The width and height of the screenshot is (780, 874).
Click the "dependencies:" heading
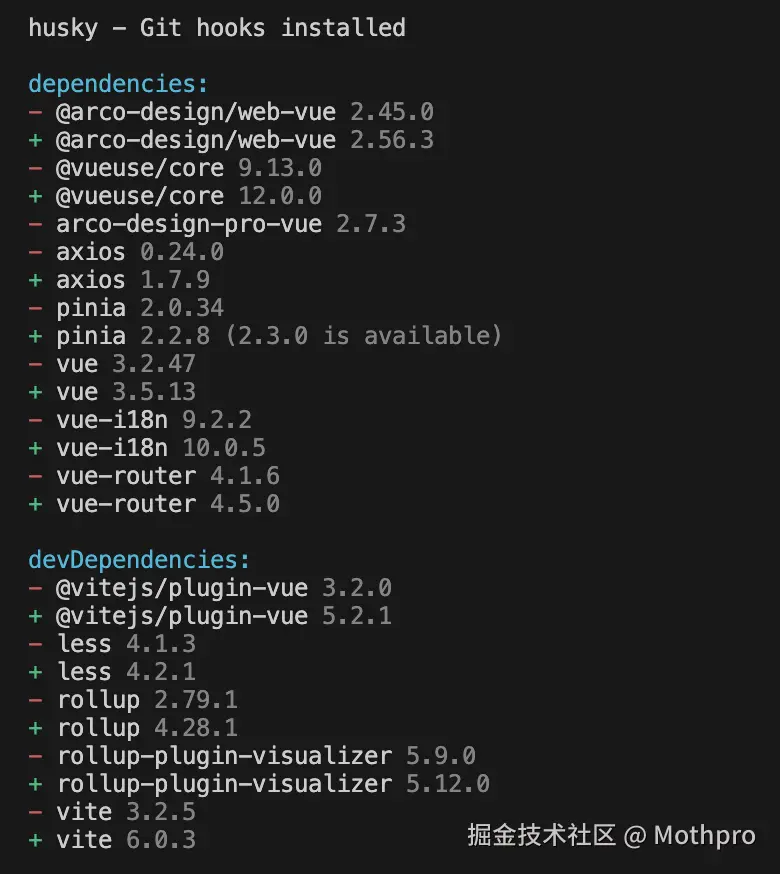118,84
